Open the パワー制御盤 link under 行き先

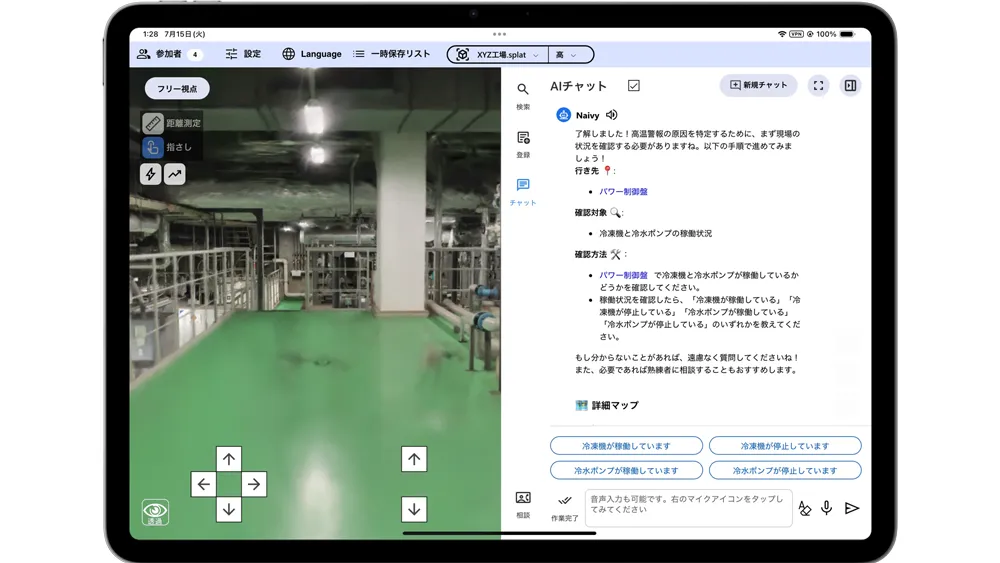pos(623,191)
